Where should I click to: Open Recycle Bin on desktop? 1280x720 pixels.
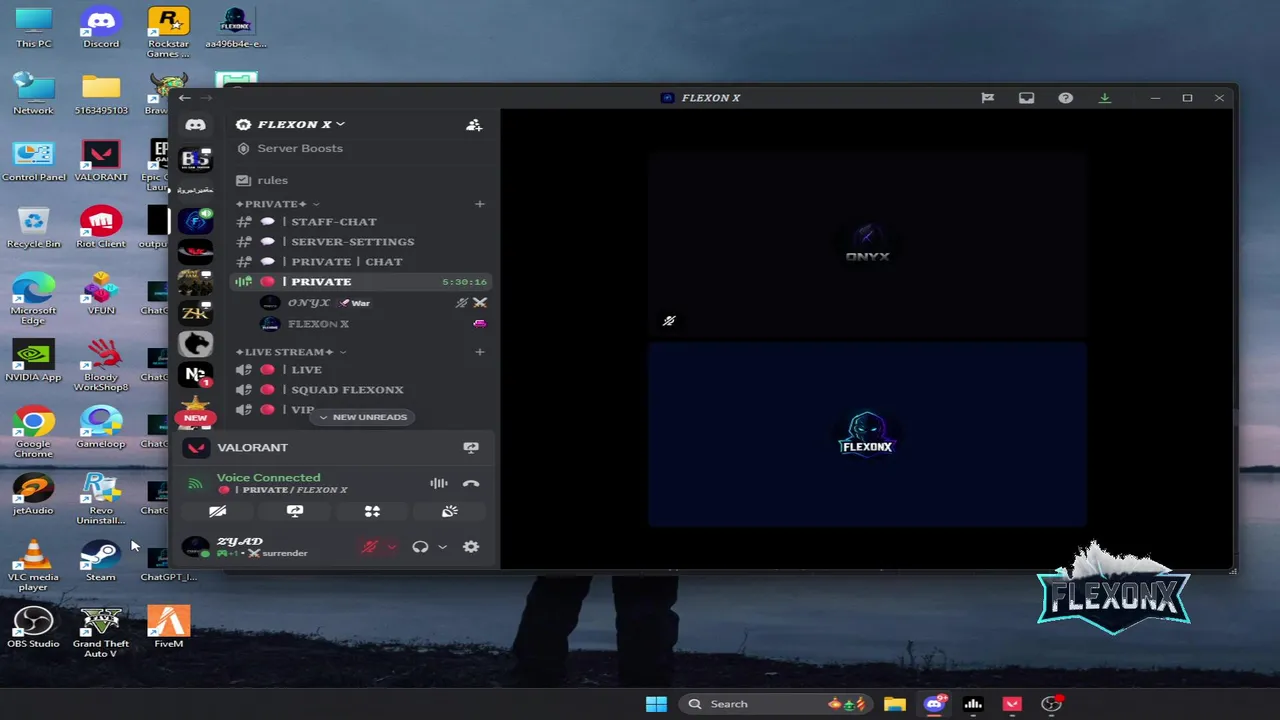33,227
